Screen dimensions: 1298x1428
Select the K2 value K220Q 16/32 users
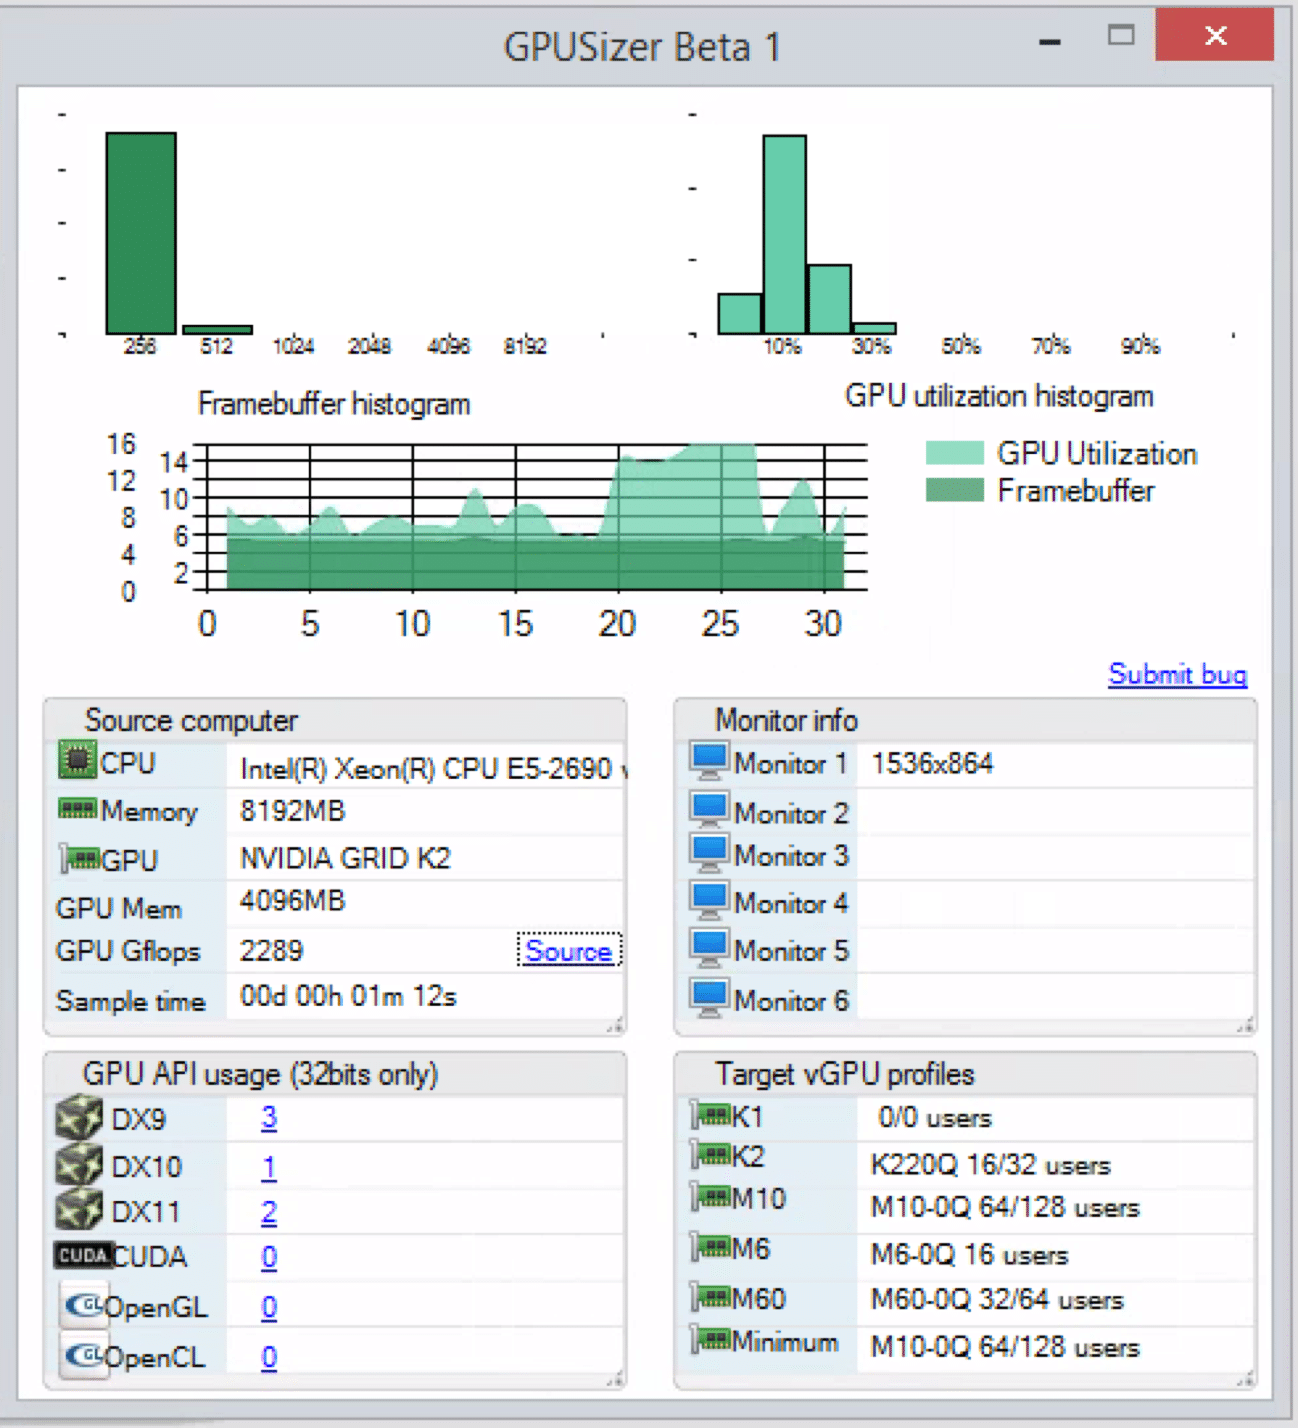pyautogui.click(x=990, y=1165)
